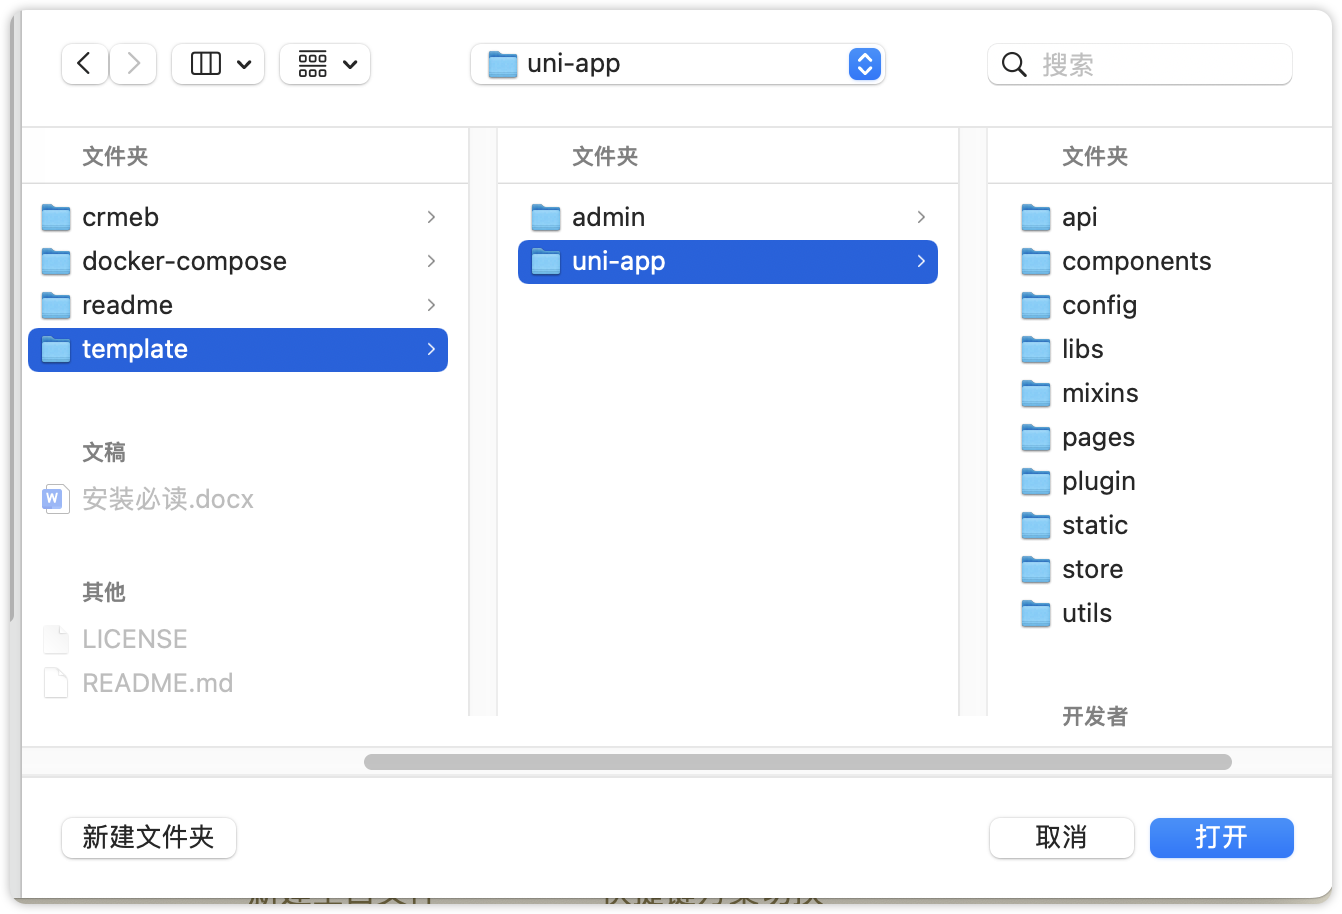Click the 打开 button
Image resolution: width=1342 pixels, height=914 pixels.
1221,837
